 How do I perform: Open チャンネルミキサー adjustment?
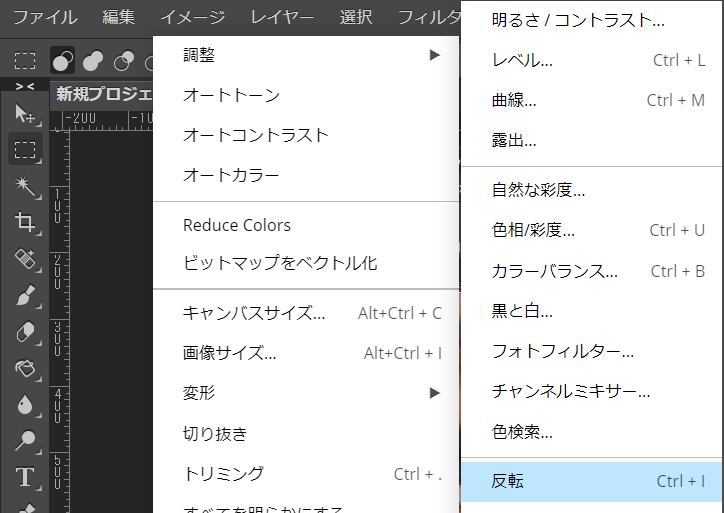point(591,392)
